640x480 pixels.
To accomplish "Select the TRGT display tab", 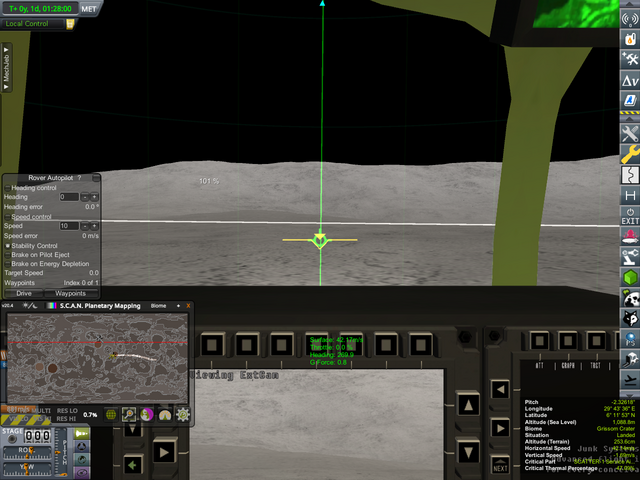I will (x=596, y=366).
